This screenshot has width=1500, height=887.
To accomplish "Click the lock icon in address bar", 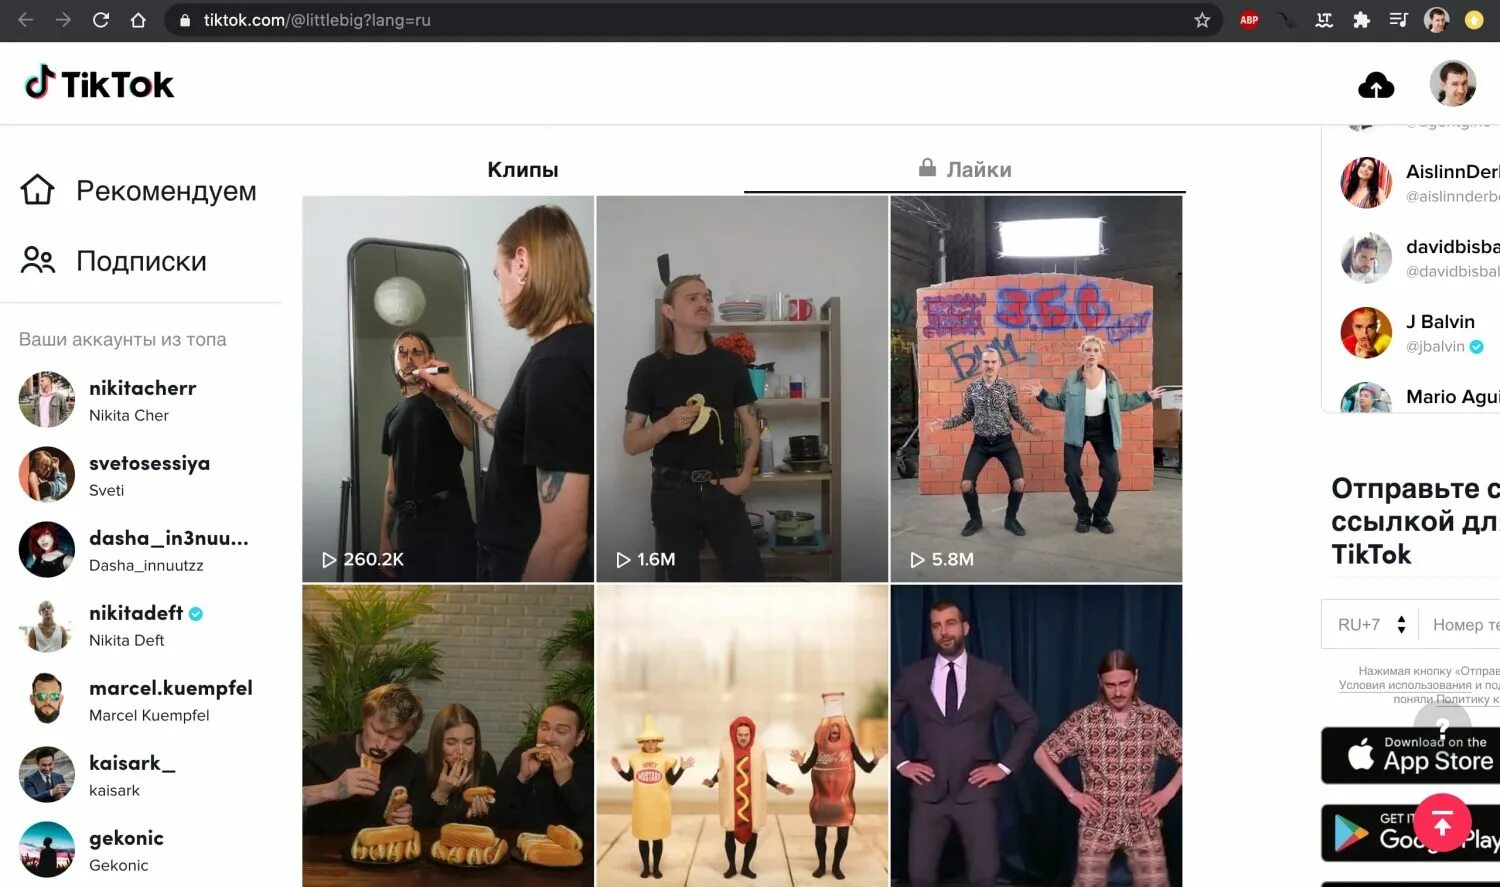I will click(x=185, y=20).
